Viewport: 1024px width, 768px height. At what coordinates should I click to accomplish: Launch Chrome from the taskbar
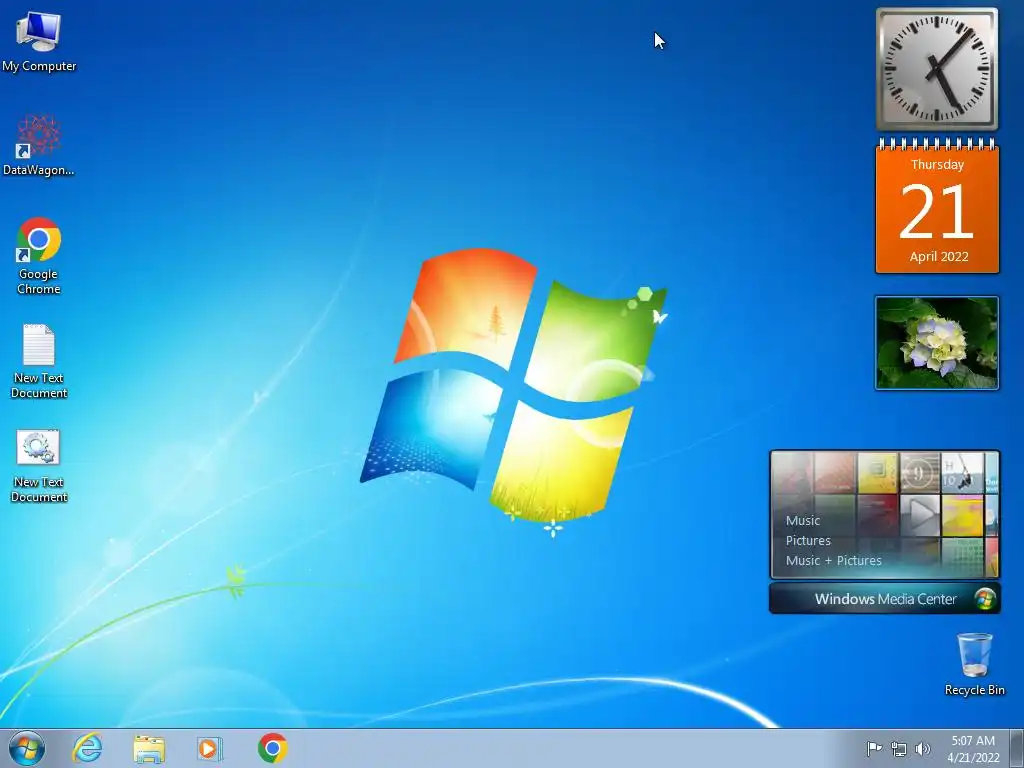click(x=272, y=748)
